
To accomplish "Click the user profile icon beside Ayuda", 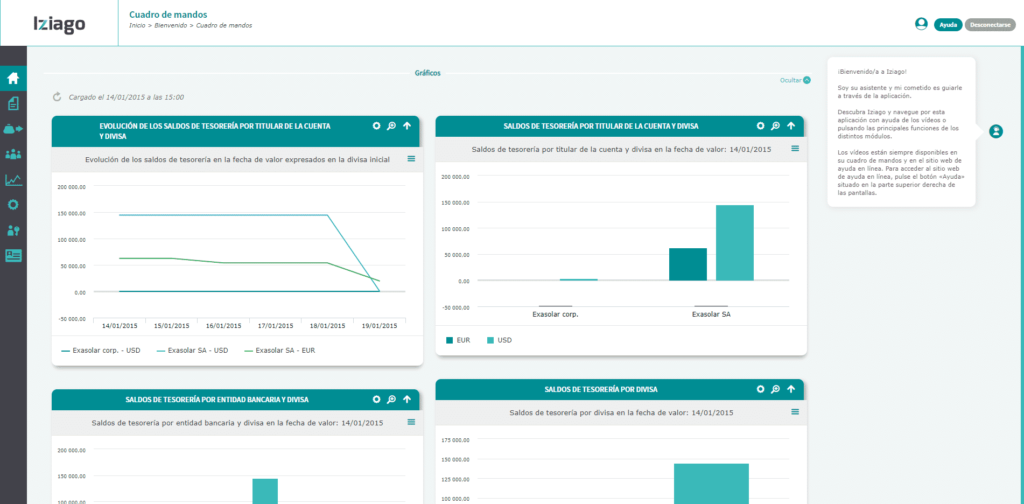I will (921, 24).
